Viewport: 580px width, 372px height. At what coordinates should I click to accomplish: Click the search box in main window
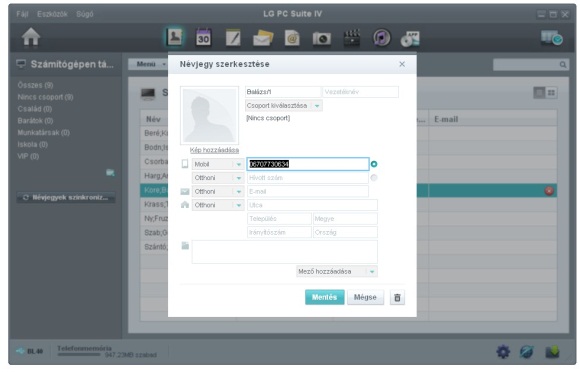pos(531,65)
